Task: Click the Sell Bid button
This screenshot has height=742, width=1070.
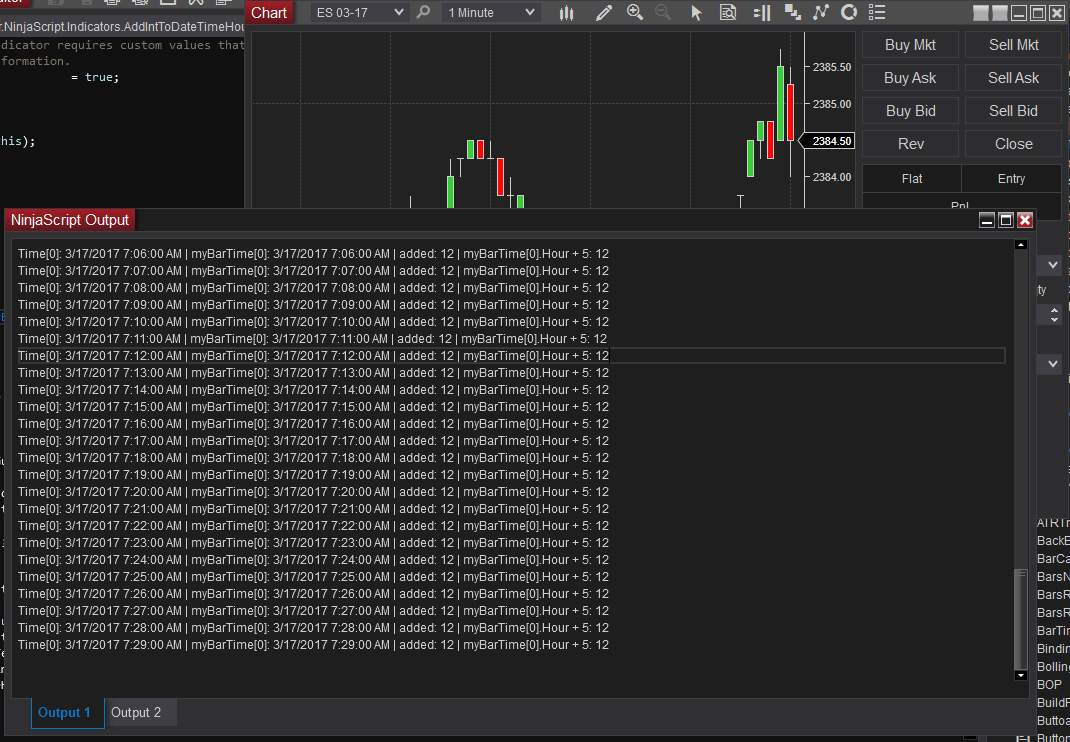Action: pos(1013,111)
